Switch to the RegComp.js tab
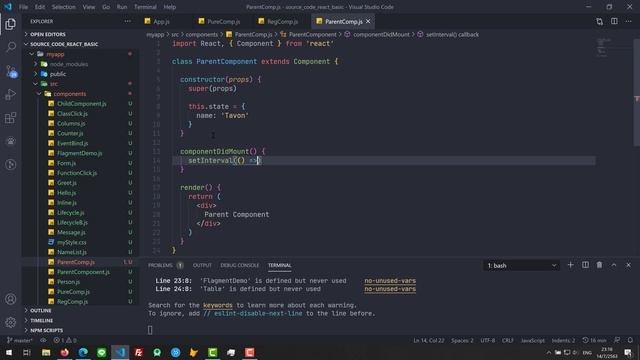The width and height of the screenshot is (640, 360). (x=282, y=22)
